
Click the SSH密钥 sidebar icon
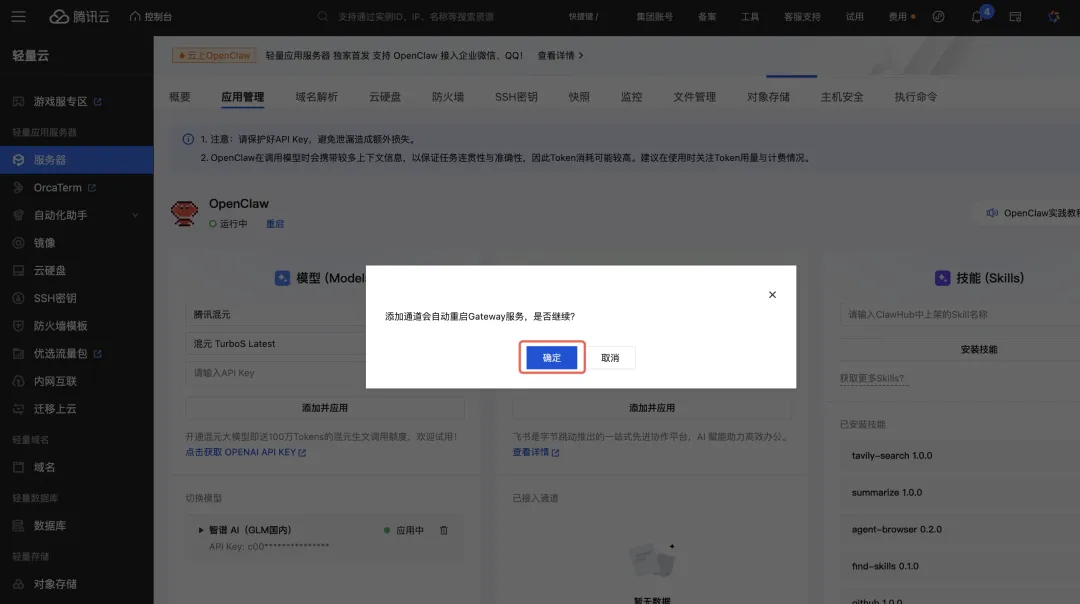tap(19, 298)
